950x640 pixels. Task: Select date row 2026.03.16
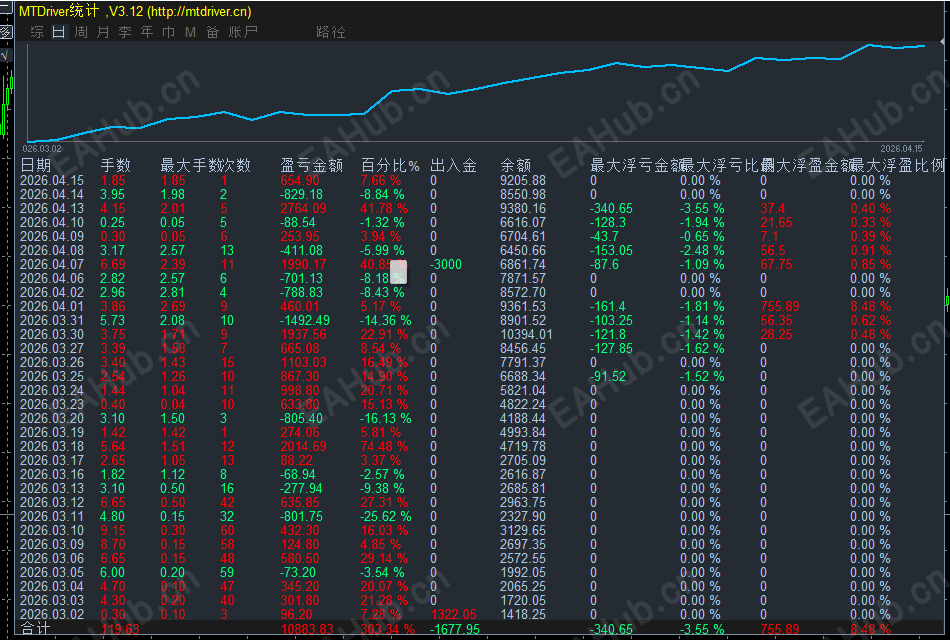click(x=51, y=475)
